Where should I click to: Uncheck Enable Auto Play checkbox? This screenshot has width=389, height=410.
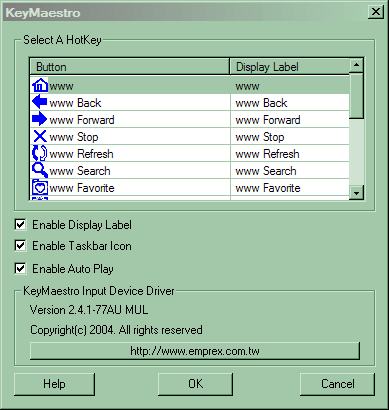pyautogui.click(x=20, y=268)
